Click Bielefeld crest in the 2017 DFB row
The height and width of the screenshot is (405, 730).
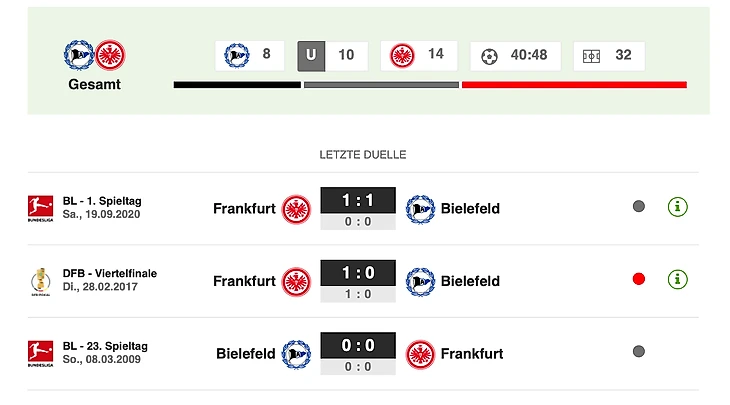(x=420, y=281)
